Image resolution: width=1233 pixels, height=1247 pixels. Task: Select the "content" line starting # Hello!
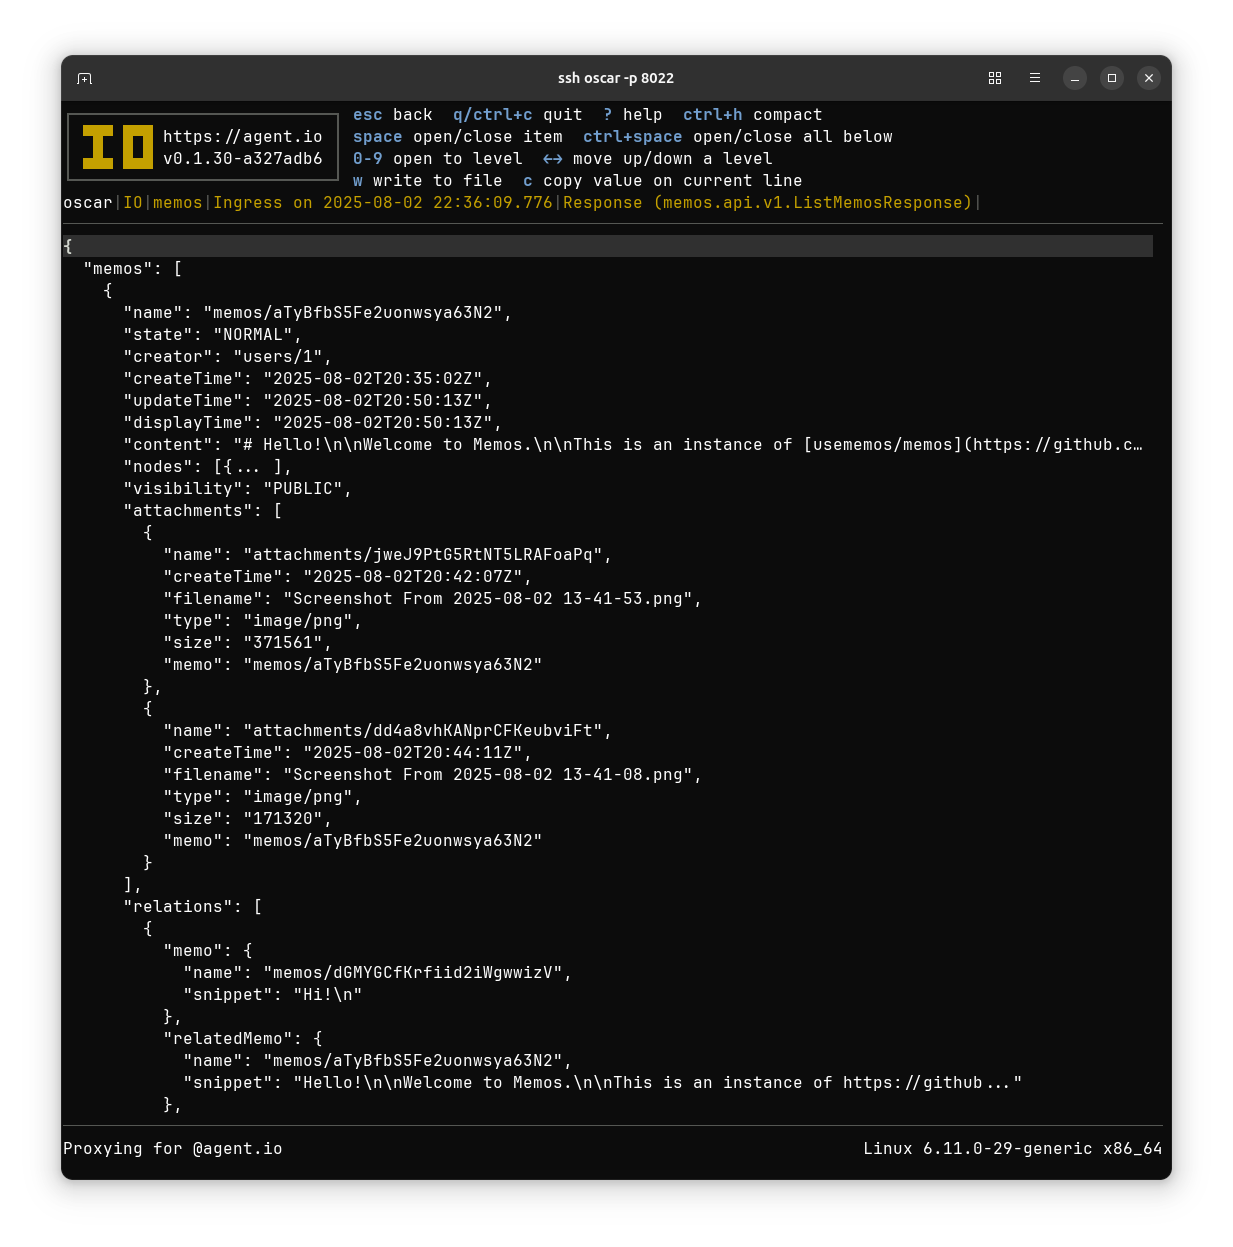click(633, 445)
